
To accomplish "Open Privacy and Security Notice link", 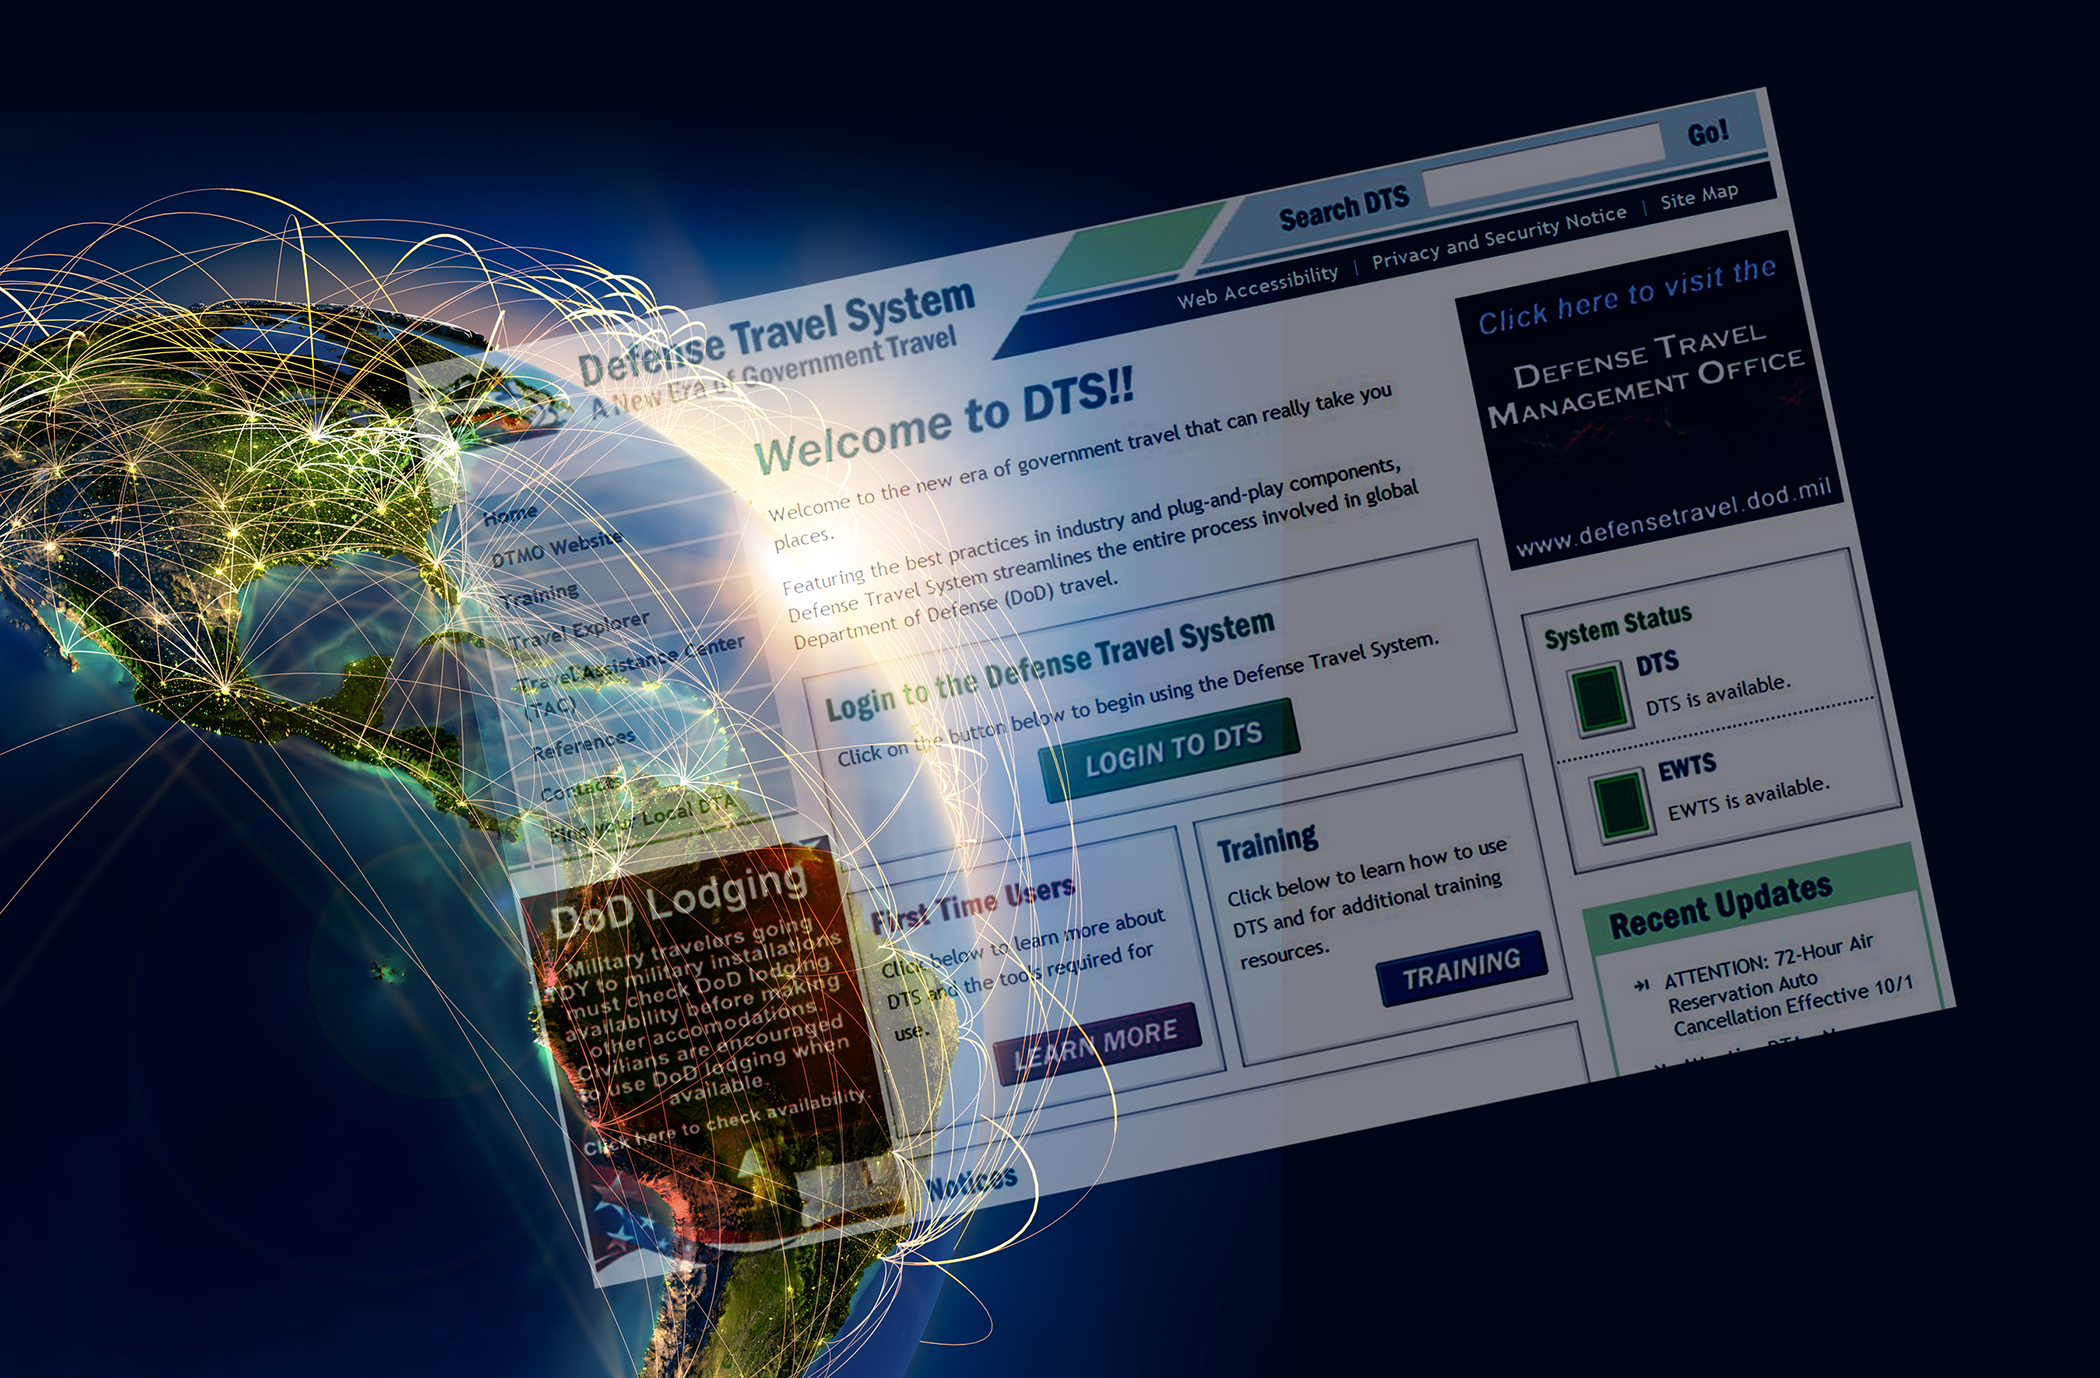I will (x=1498, y=239).
